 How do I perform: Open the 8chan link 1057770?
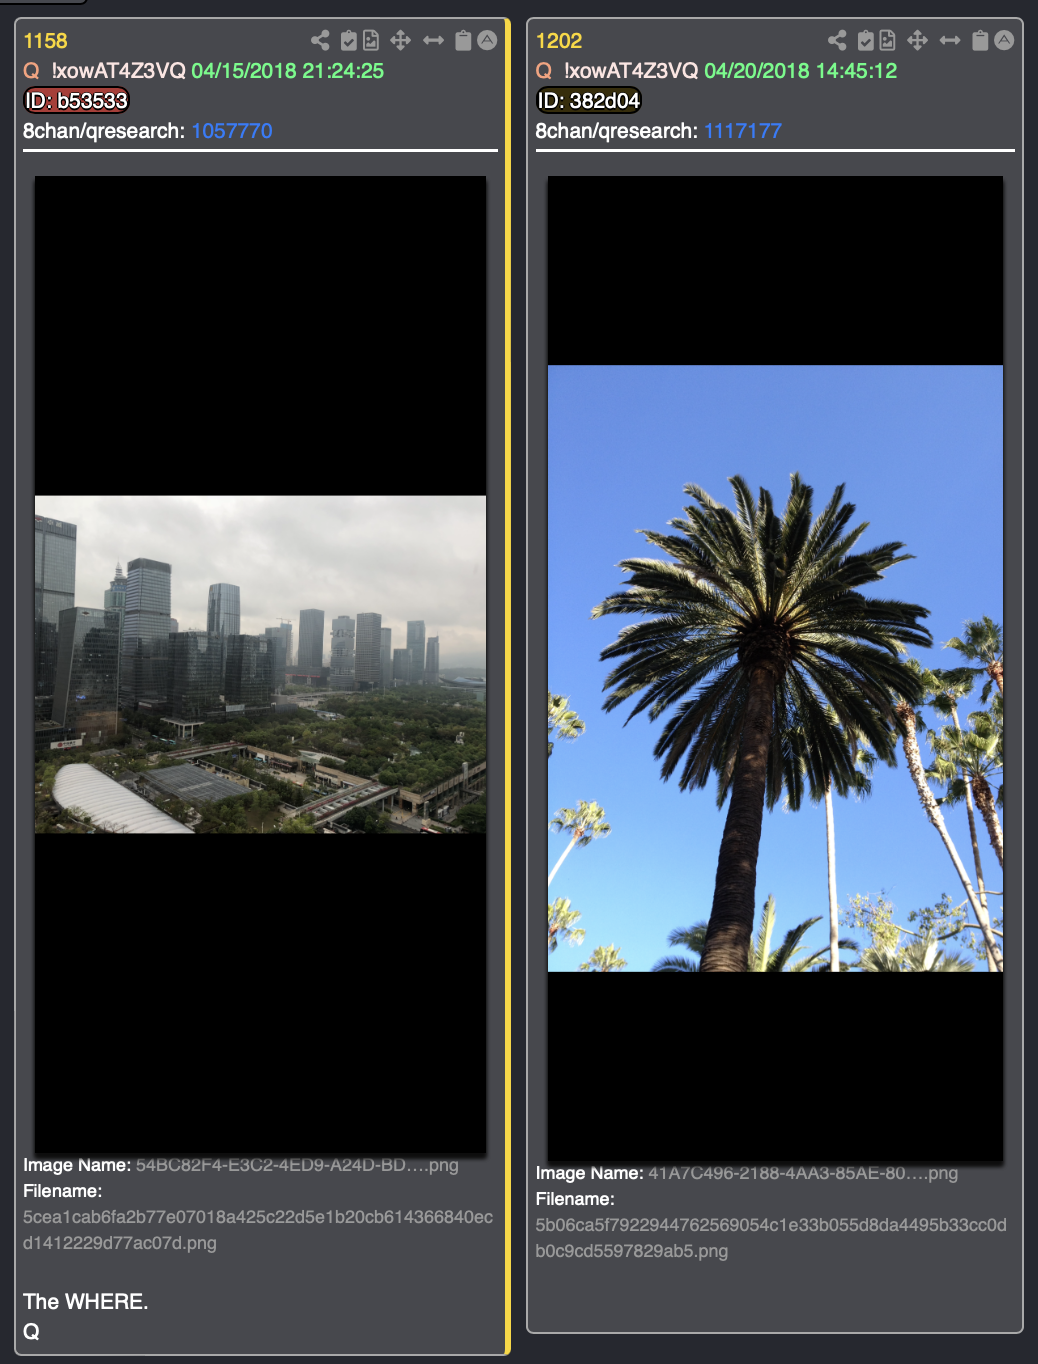(232, 131)
